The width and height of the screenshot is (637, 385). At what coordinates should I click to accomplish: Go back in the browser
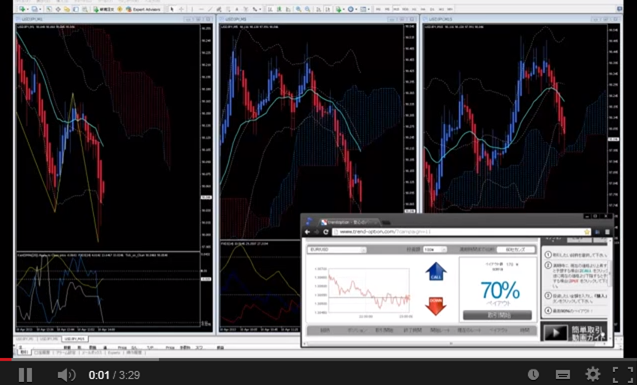click(x=308, y=232)
